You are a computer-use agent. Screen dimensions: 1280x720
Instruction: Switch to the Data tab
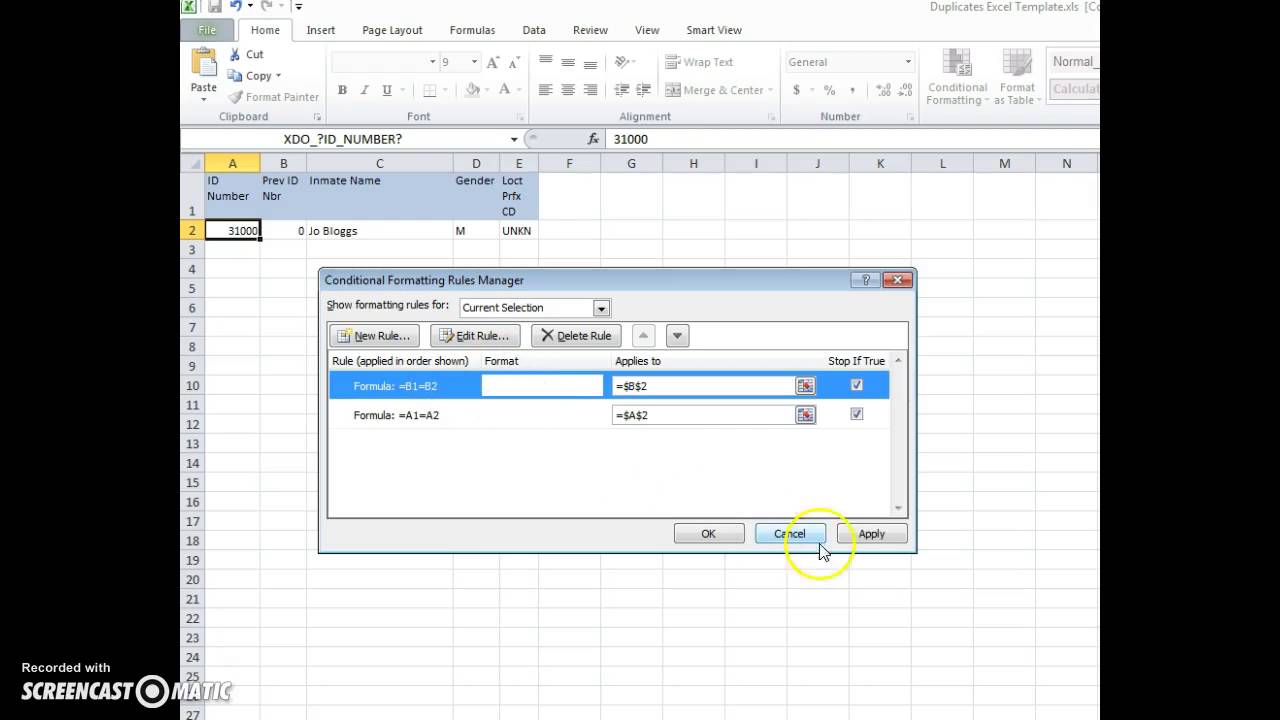point(534,30)
